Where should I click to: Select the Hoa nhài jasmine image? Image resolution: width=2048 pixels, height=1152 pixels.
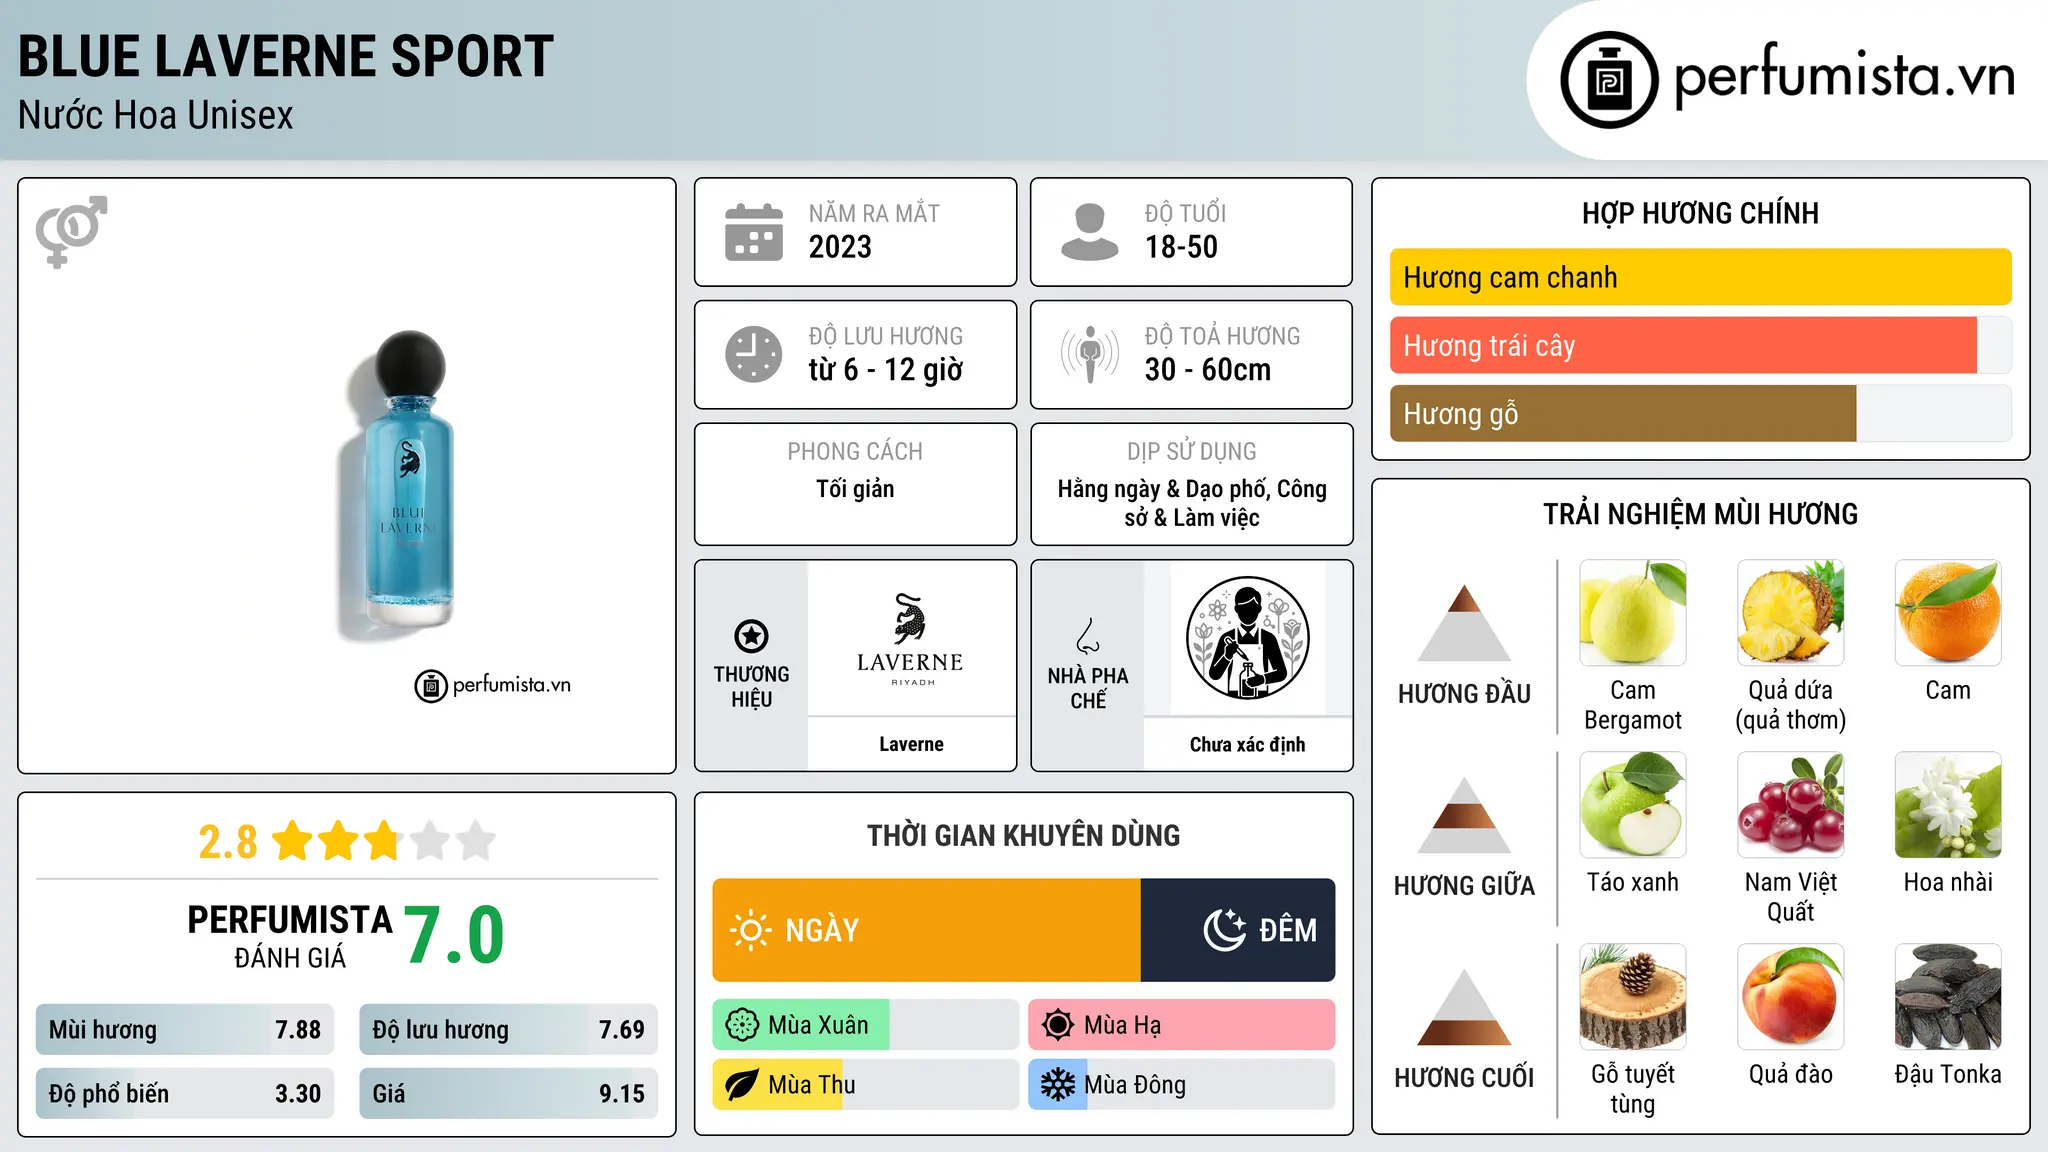pyautogui.click(x=1948, y=805)
